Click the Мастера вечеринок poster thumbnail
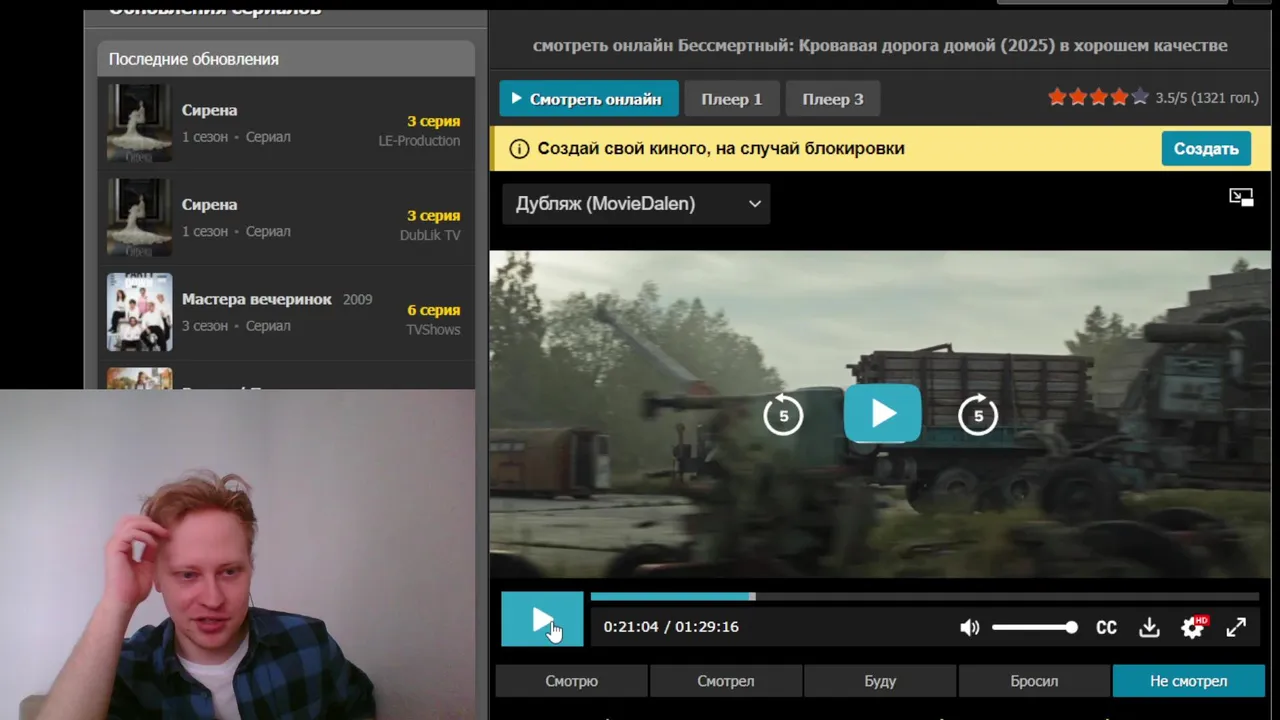This screenshot has width=1280, height=720. coord(140,312)
